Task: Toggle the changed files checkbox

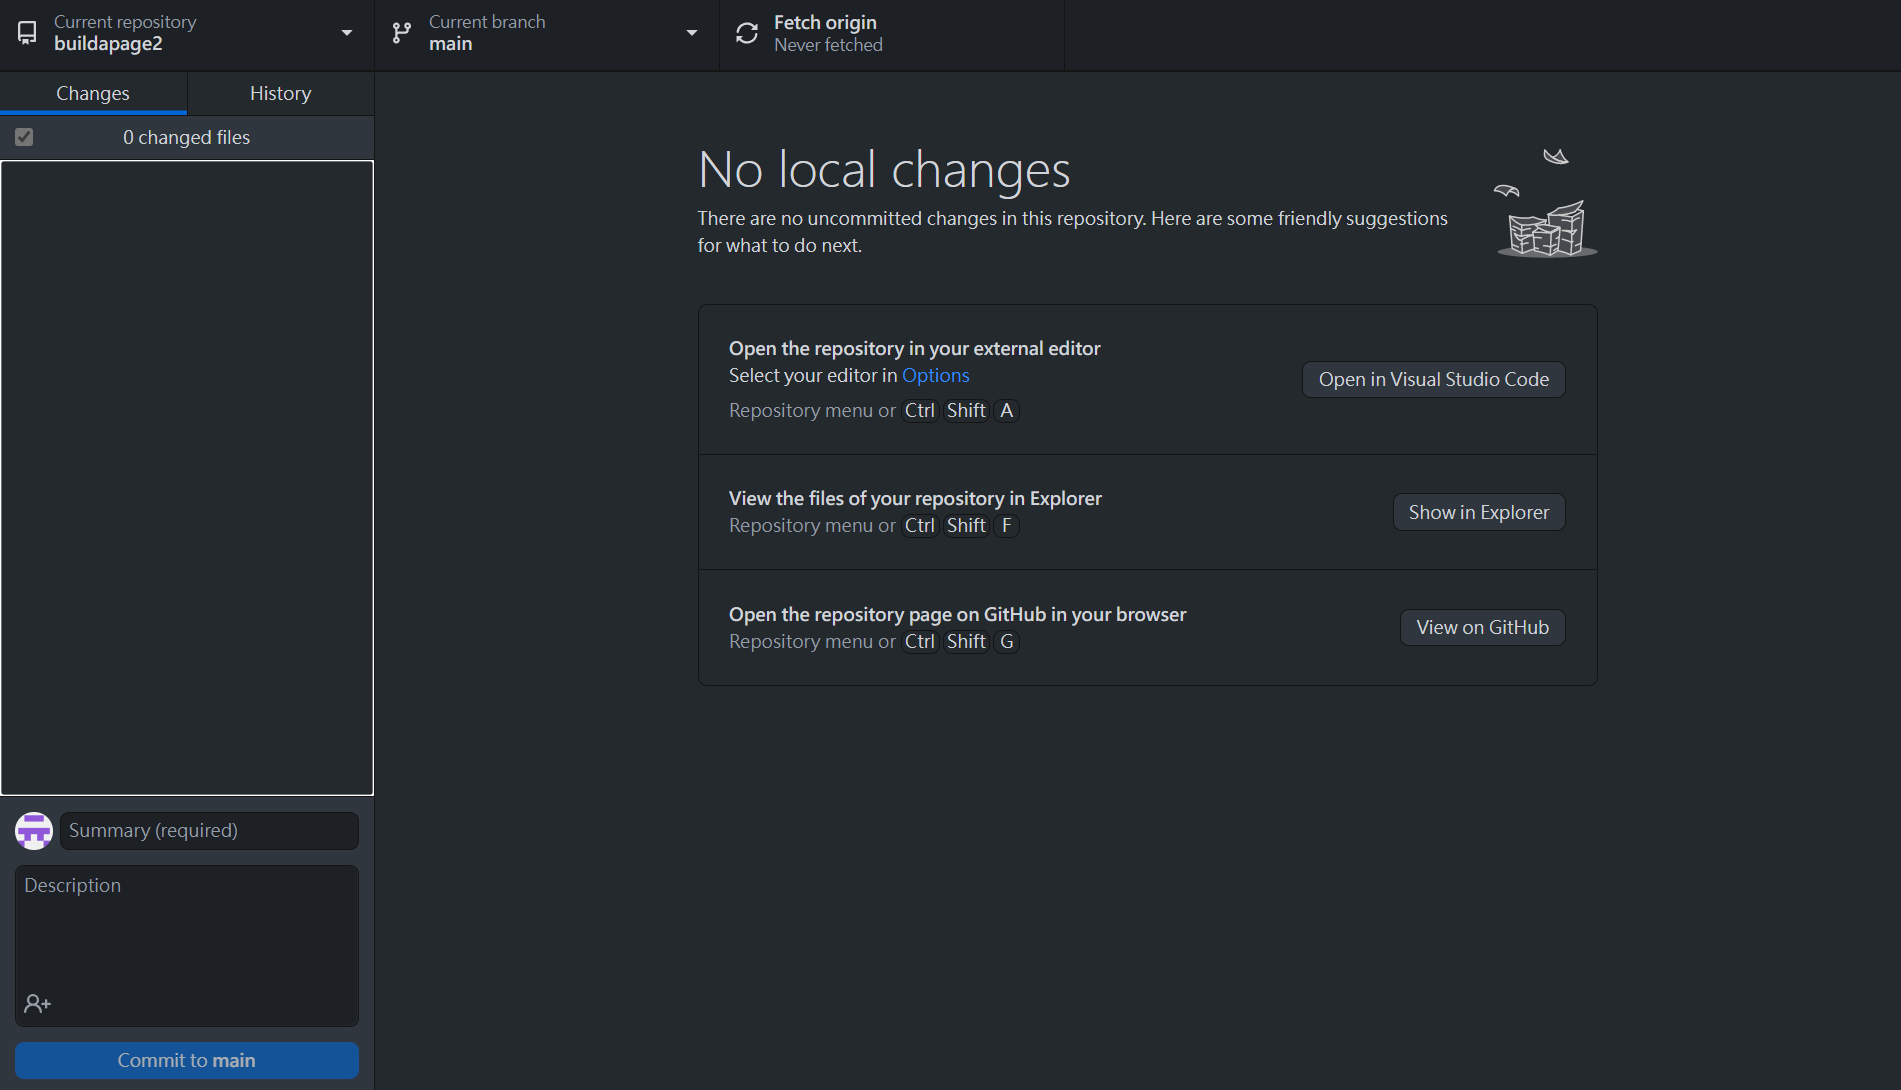Action: pos(24,137)
